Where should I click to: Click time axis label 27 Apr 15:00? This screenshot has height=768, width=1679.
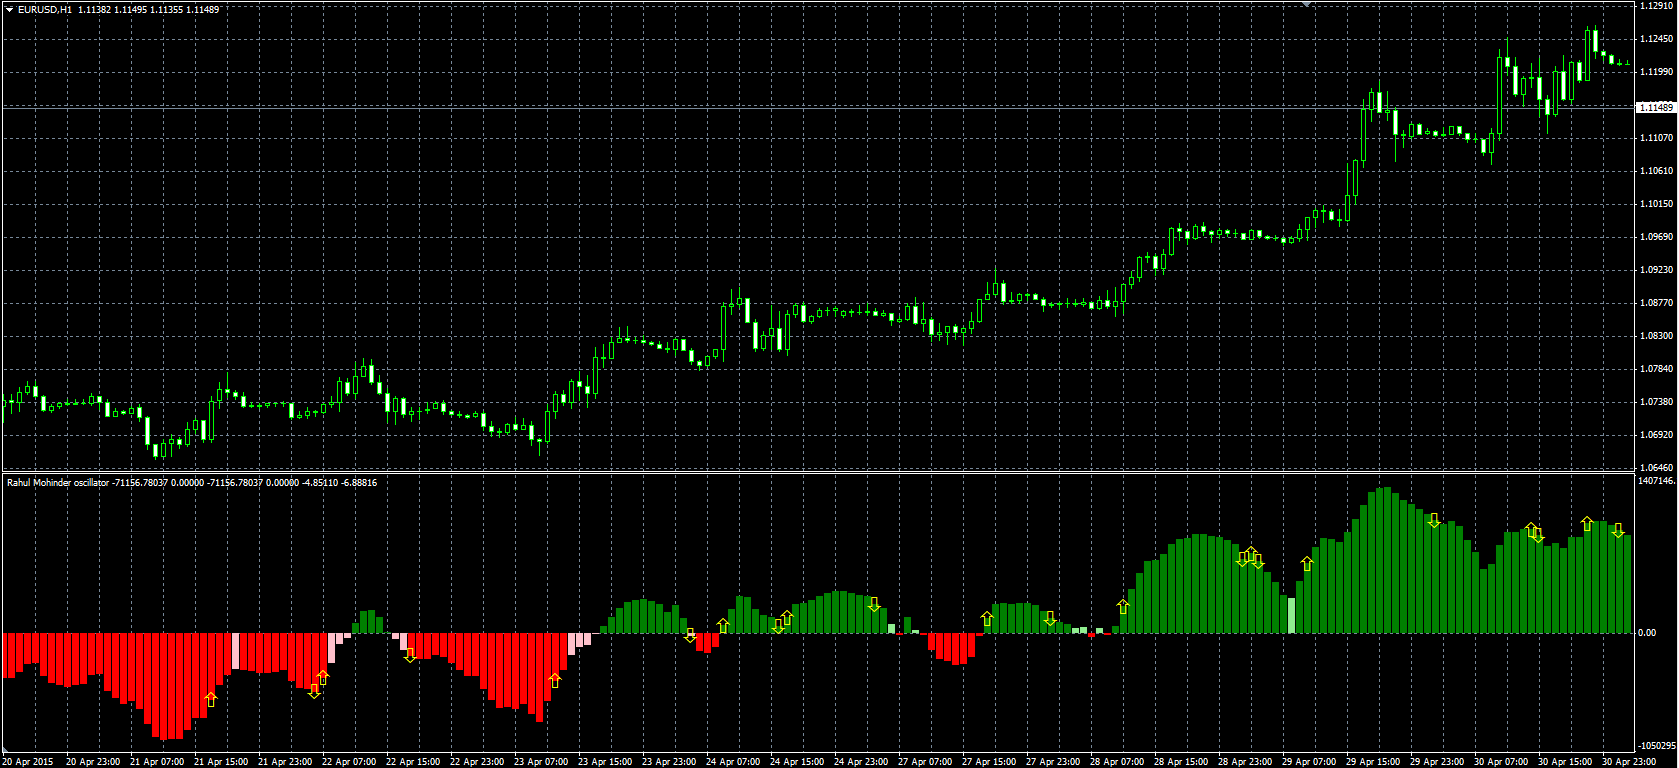point(989,762)
